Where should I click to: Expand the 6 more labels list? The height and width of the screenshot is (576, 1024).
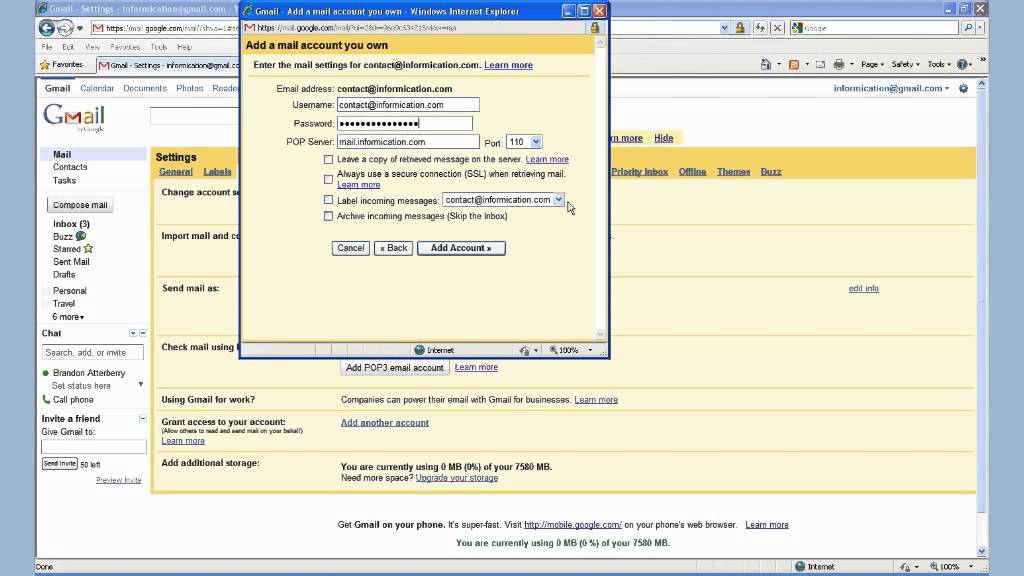click(68, 317)
